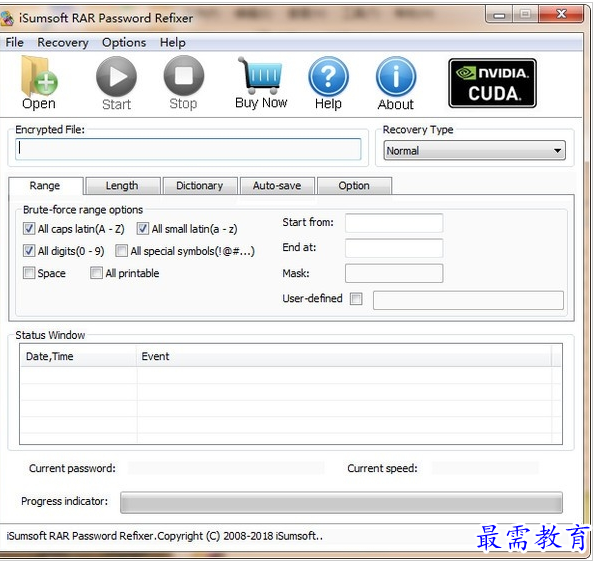Image resolution: width=598 pixels, height=569 pixels.
Task: Click the Progress indicator bar
Action: pos(341,503)
